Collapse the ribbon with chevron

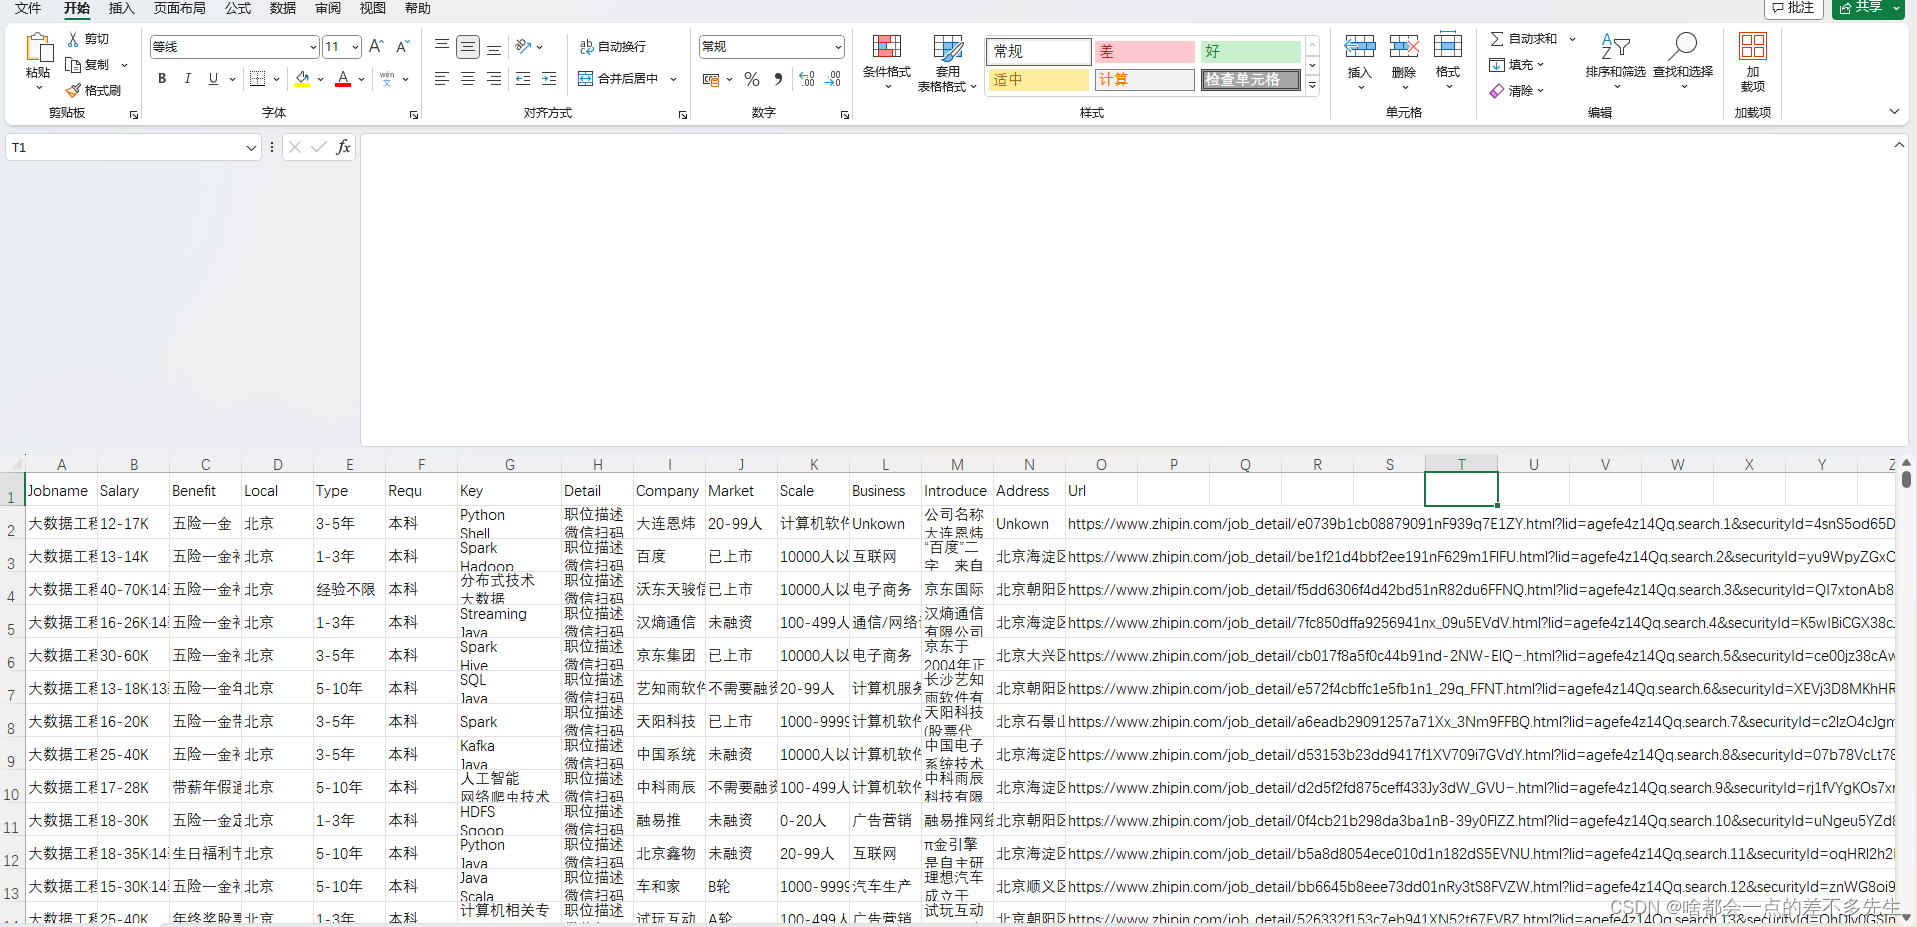point(1893,112)
